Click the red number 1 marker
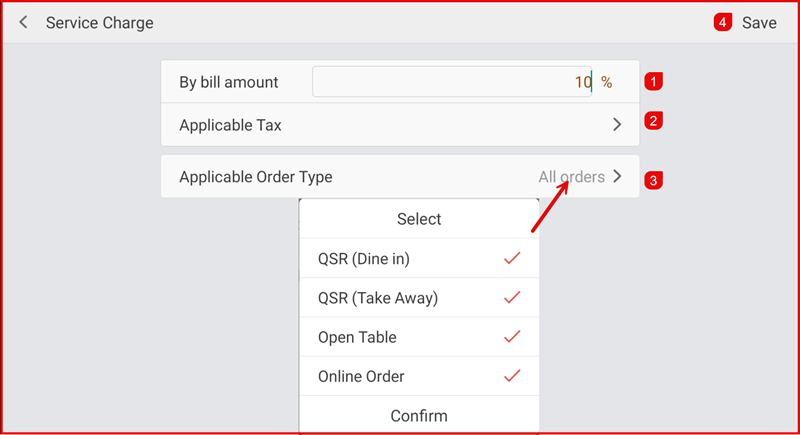Viewport: 800px width, 435px height. [653, 82]
